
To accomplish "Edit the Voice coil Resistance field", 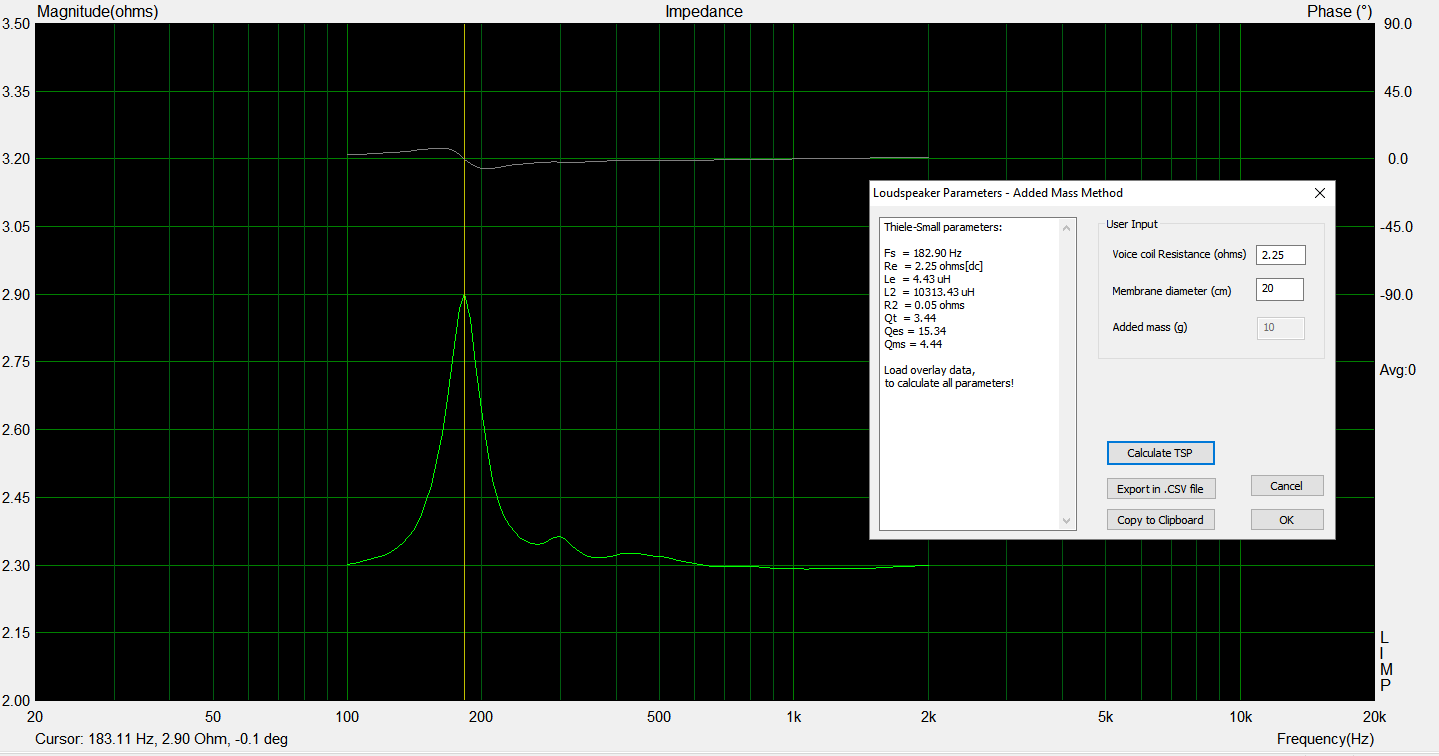I will 1280,255.
